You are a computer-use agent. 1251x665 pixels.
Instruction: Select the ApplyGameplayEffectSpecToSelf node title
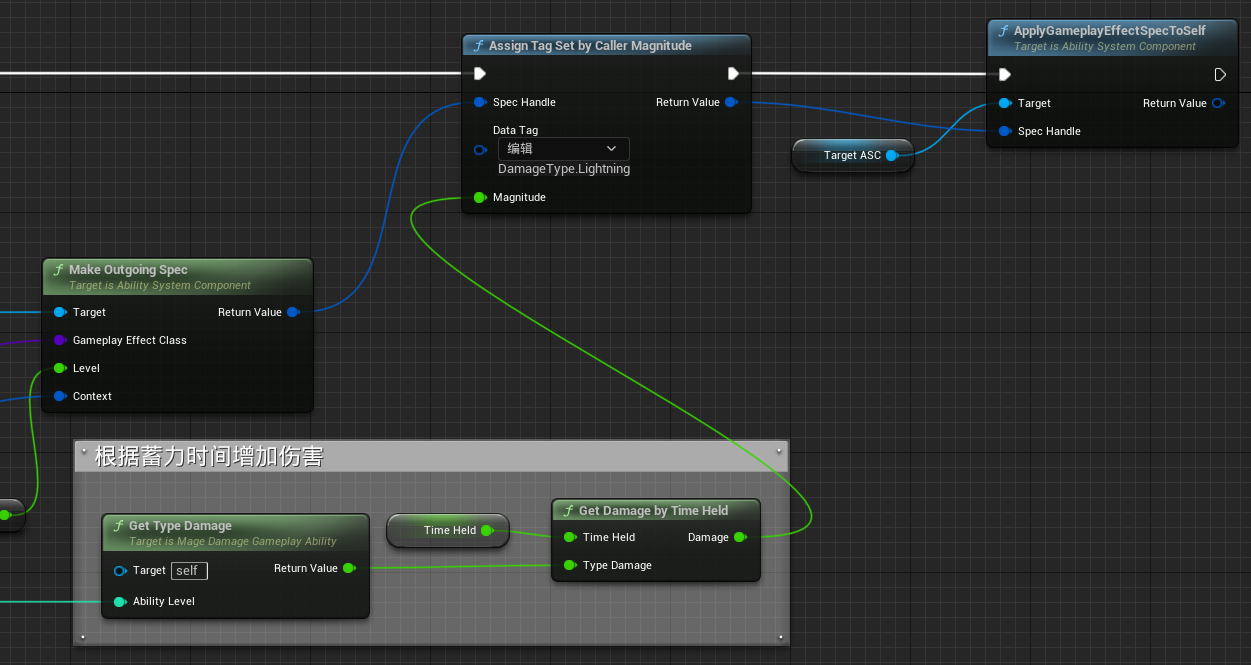click(1110, 31)
